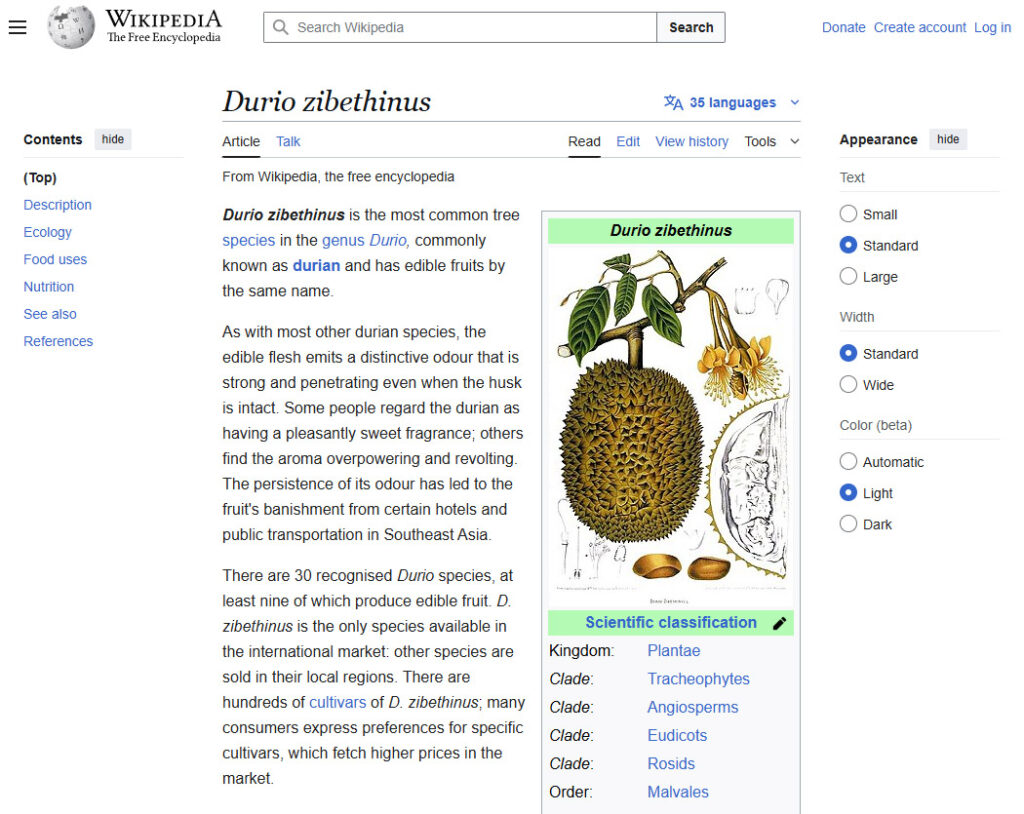
Task: Expand the 35 languages dropdown
Action: [x=733, y=102]
